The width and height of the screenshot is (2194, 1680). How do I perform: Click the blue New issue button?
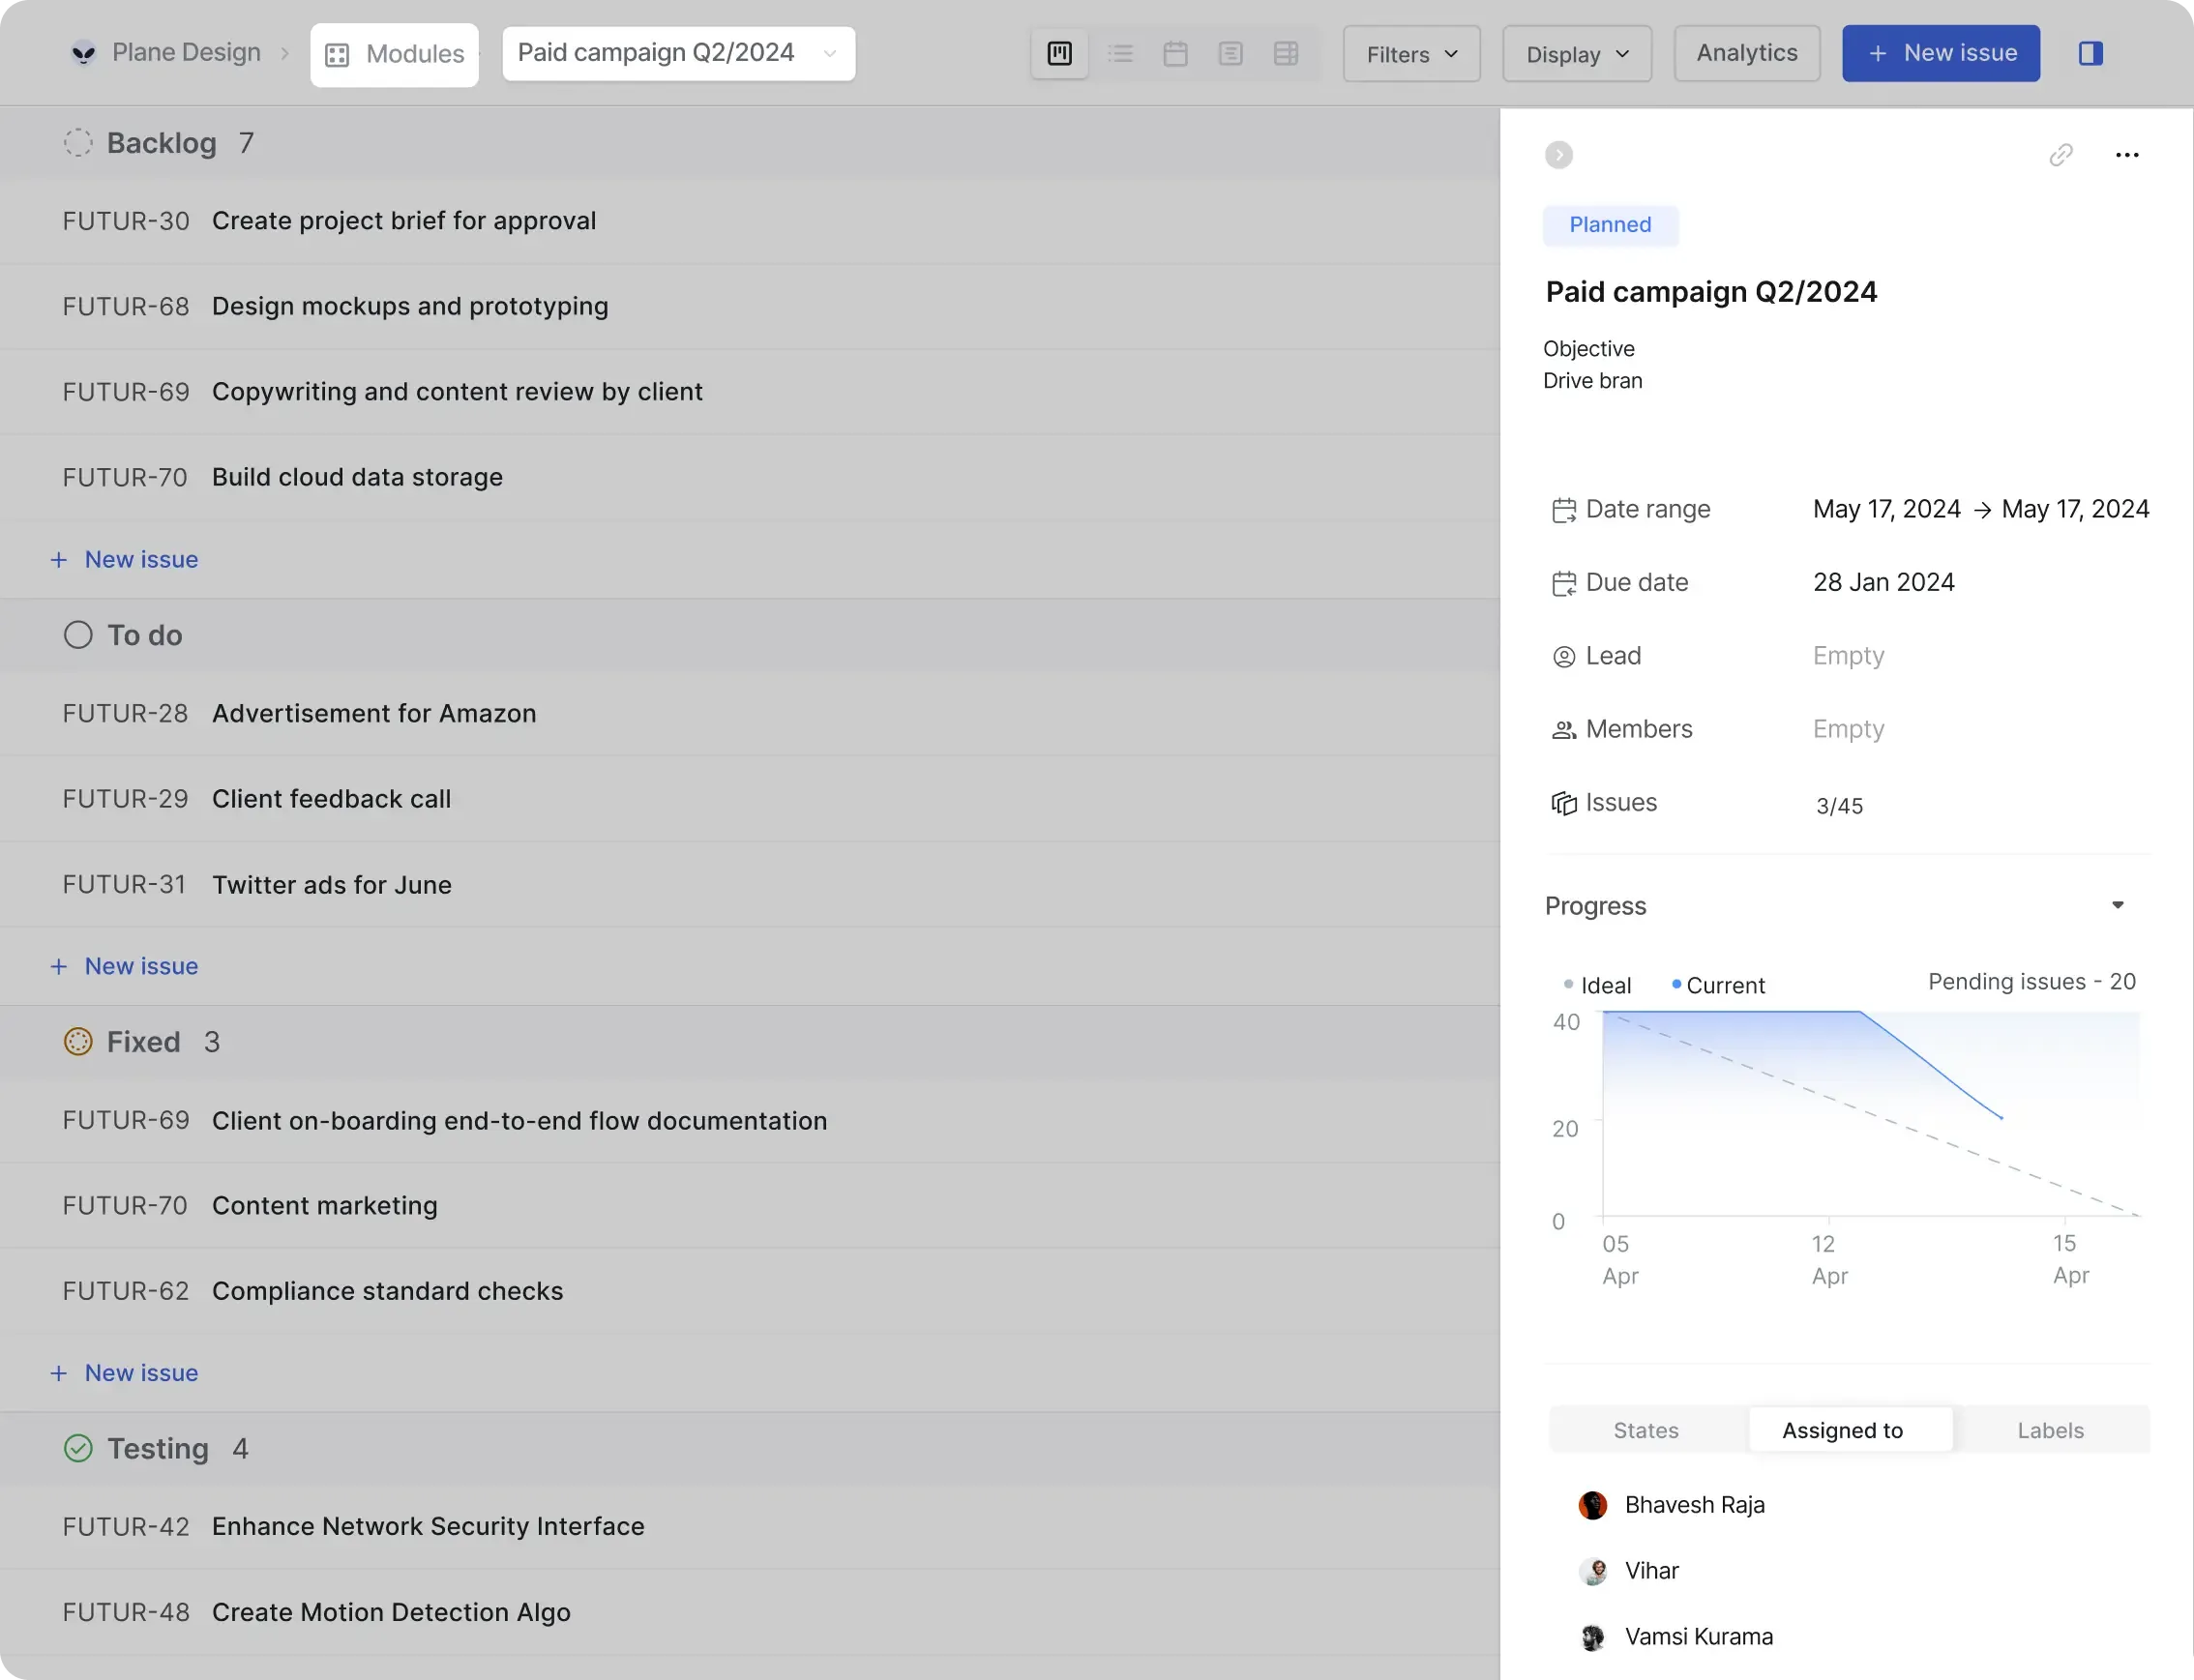pos(1940,54)
